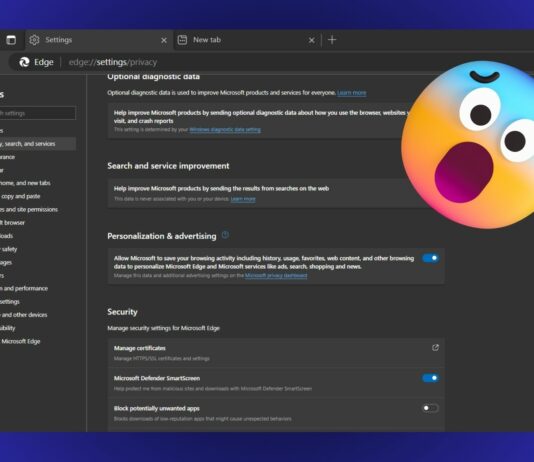Toggle off personalization browsing activity switch

coord(430,258)
